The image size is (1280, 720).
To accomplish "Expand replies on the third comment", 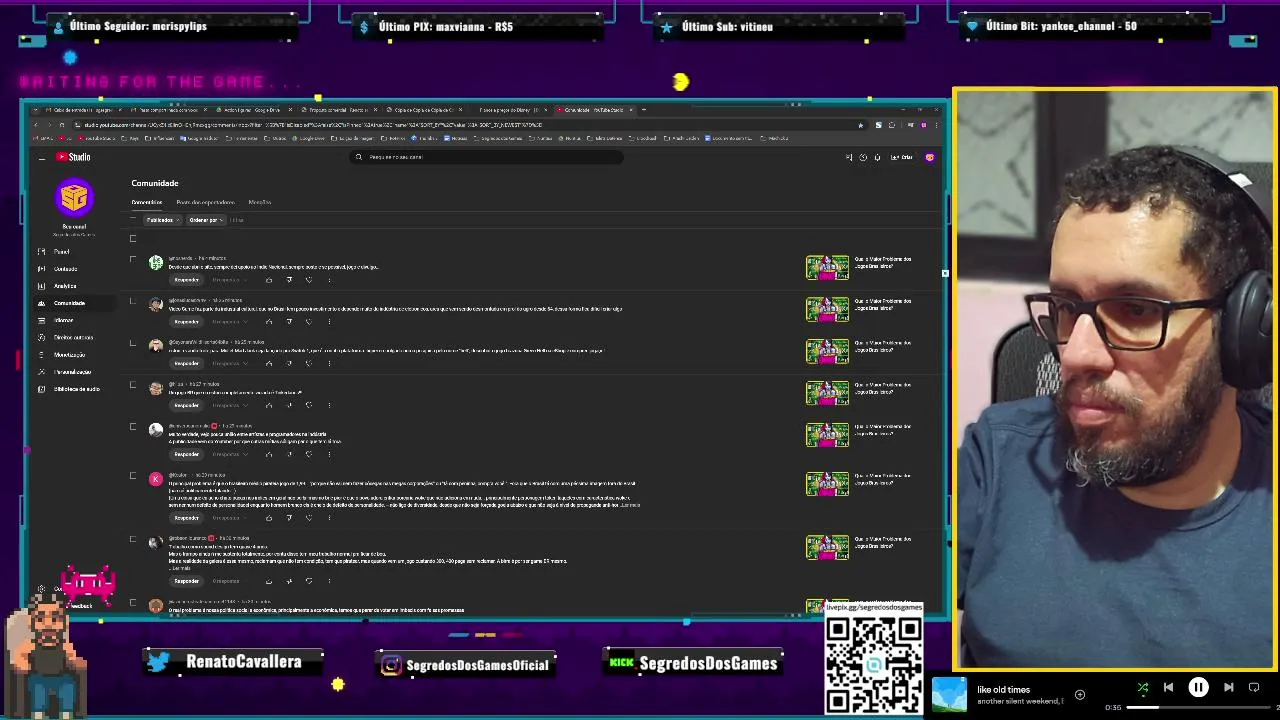I will click(x=229, y=364).
